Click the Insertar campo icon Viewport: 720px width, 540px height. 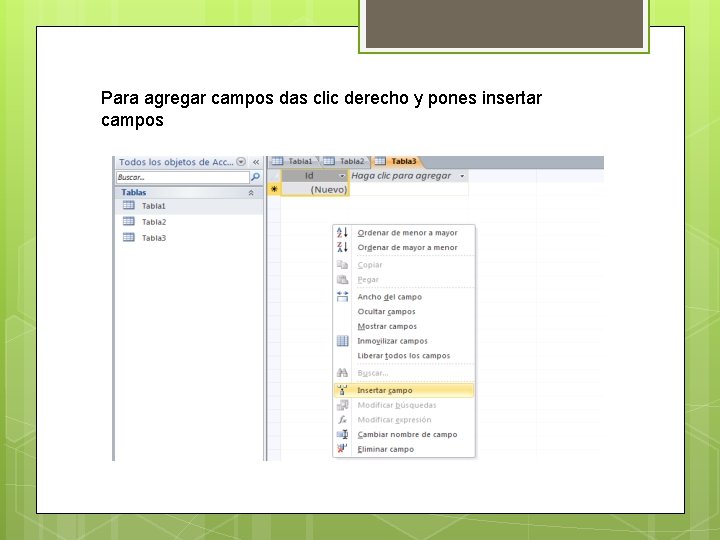(x=342, y=390)
